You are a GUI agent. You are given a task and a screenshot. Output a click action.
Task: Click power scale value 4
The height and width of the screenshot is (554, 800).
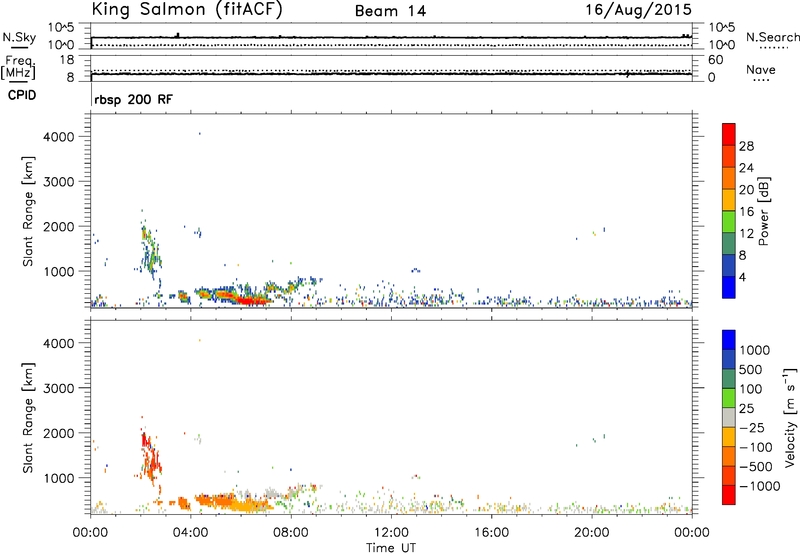(x=742, y=277)
